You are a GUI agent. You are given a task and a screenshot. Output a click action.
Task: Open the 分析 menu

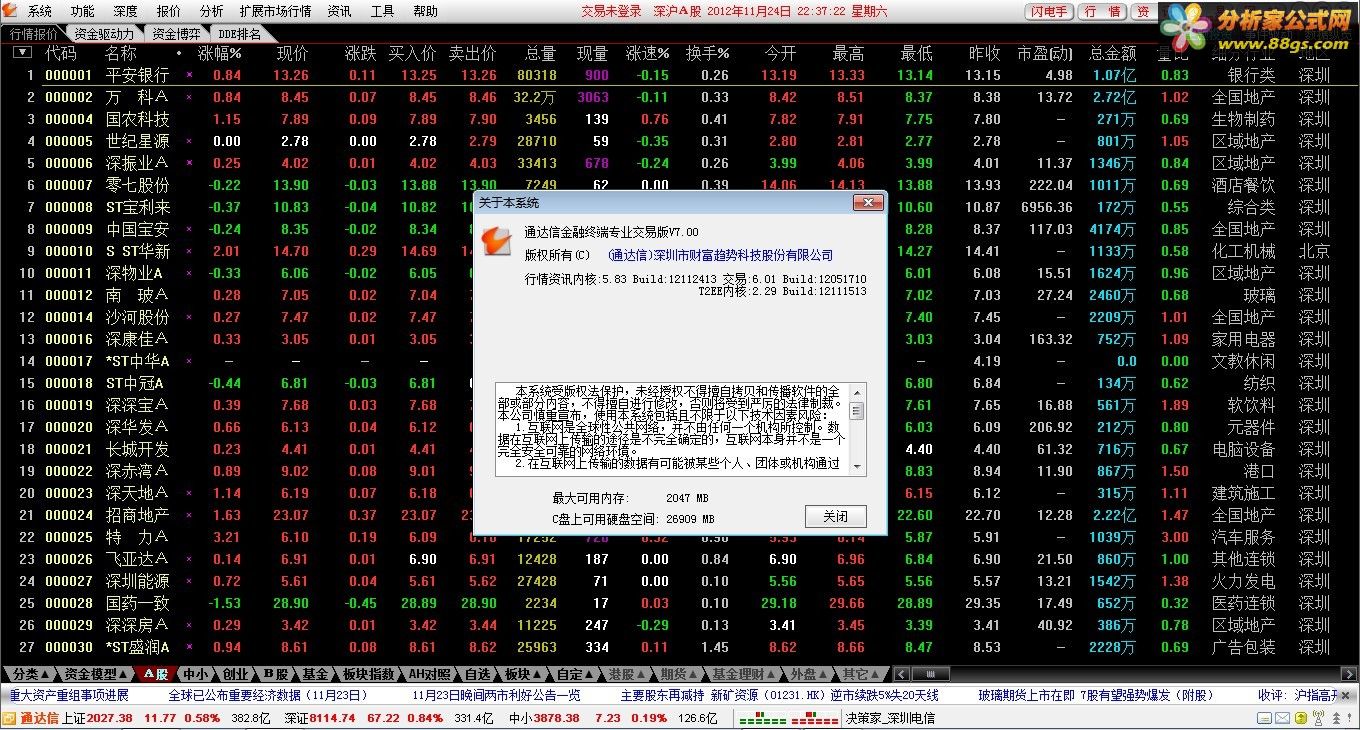point(211,12)
